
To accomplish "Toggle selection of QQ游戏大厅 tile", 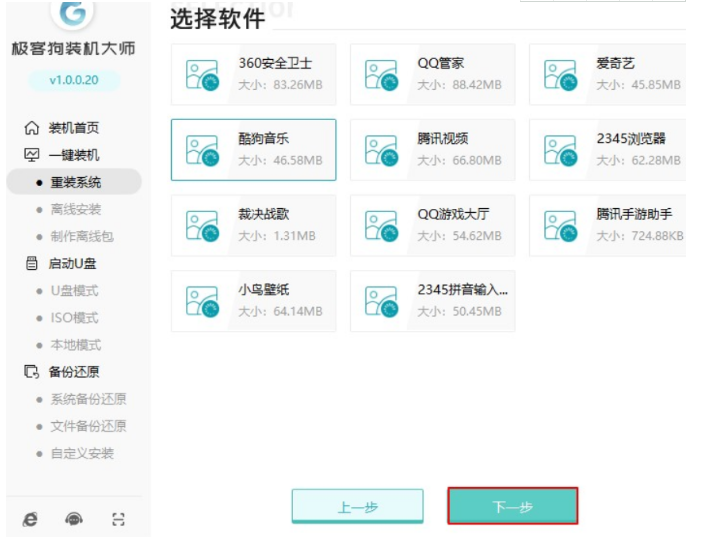I will pos(432,225).
